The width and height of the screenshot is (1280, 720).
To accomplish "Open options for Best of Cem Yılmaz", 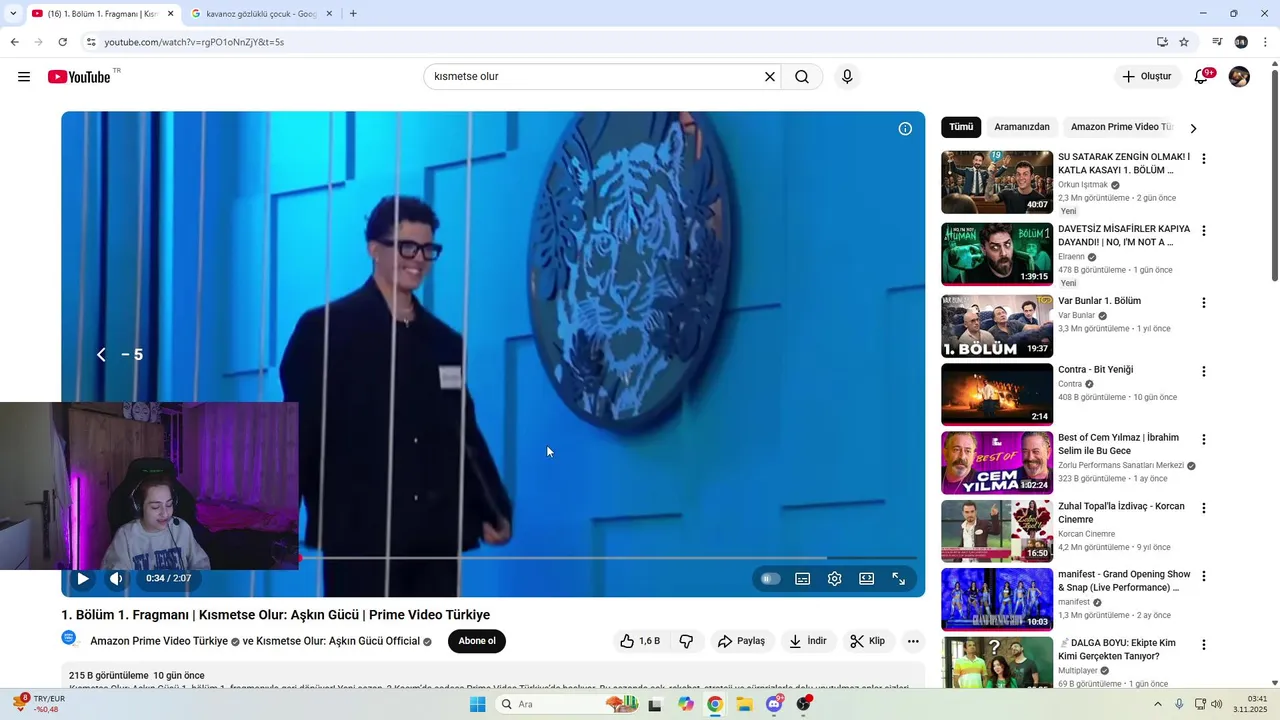I will pyautogui.click(x=1204, y=440).
